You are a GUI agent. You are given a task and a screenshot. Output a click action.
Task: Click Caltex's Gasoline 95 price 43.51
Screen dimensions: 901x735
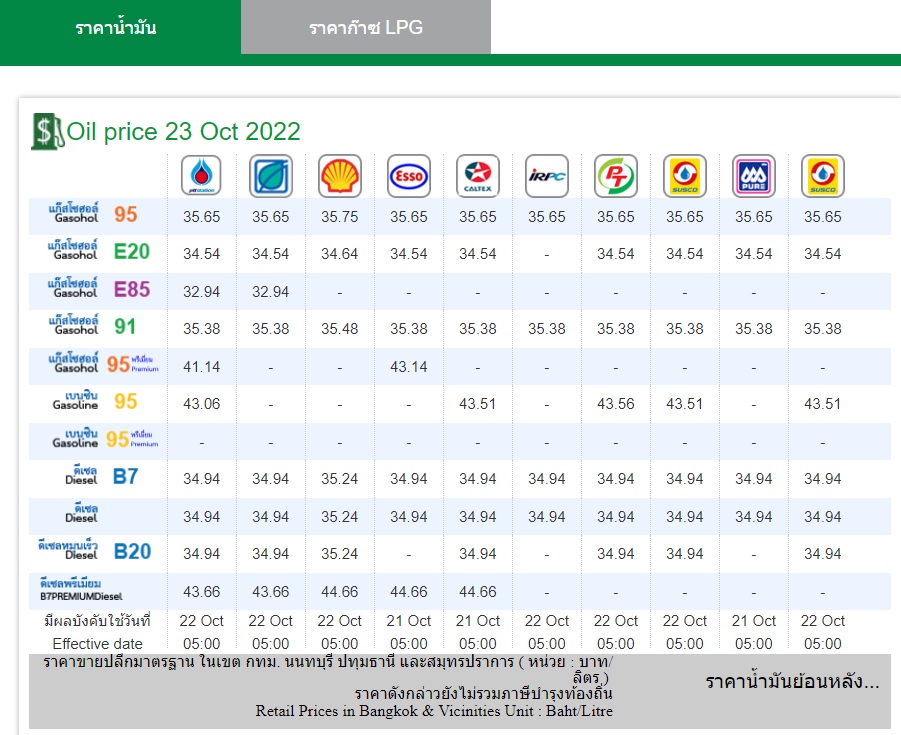pyautogui.click(x=478, y=404)
